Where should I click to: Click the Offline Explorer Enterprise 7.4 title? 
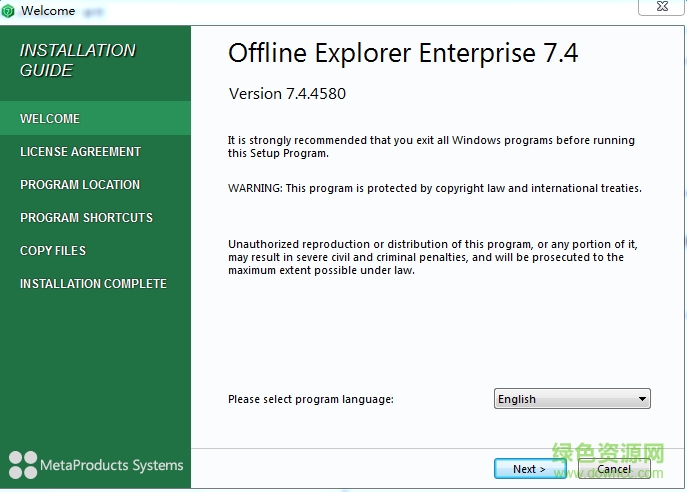coord(403,54)
